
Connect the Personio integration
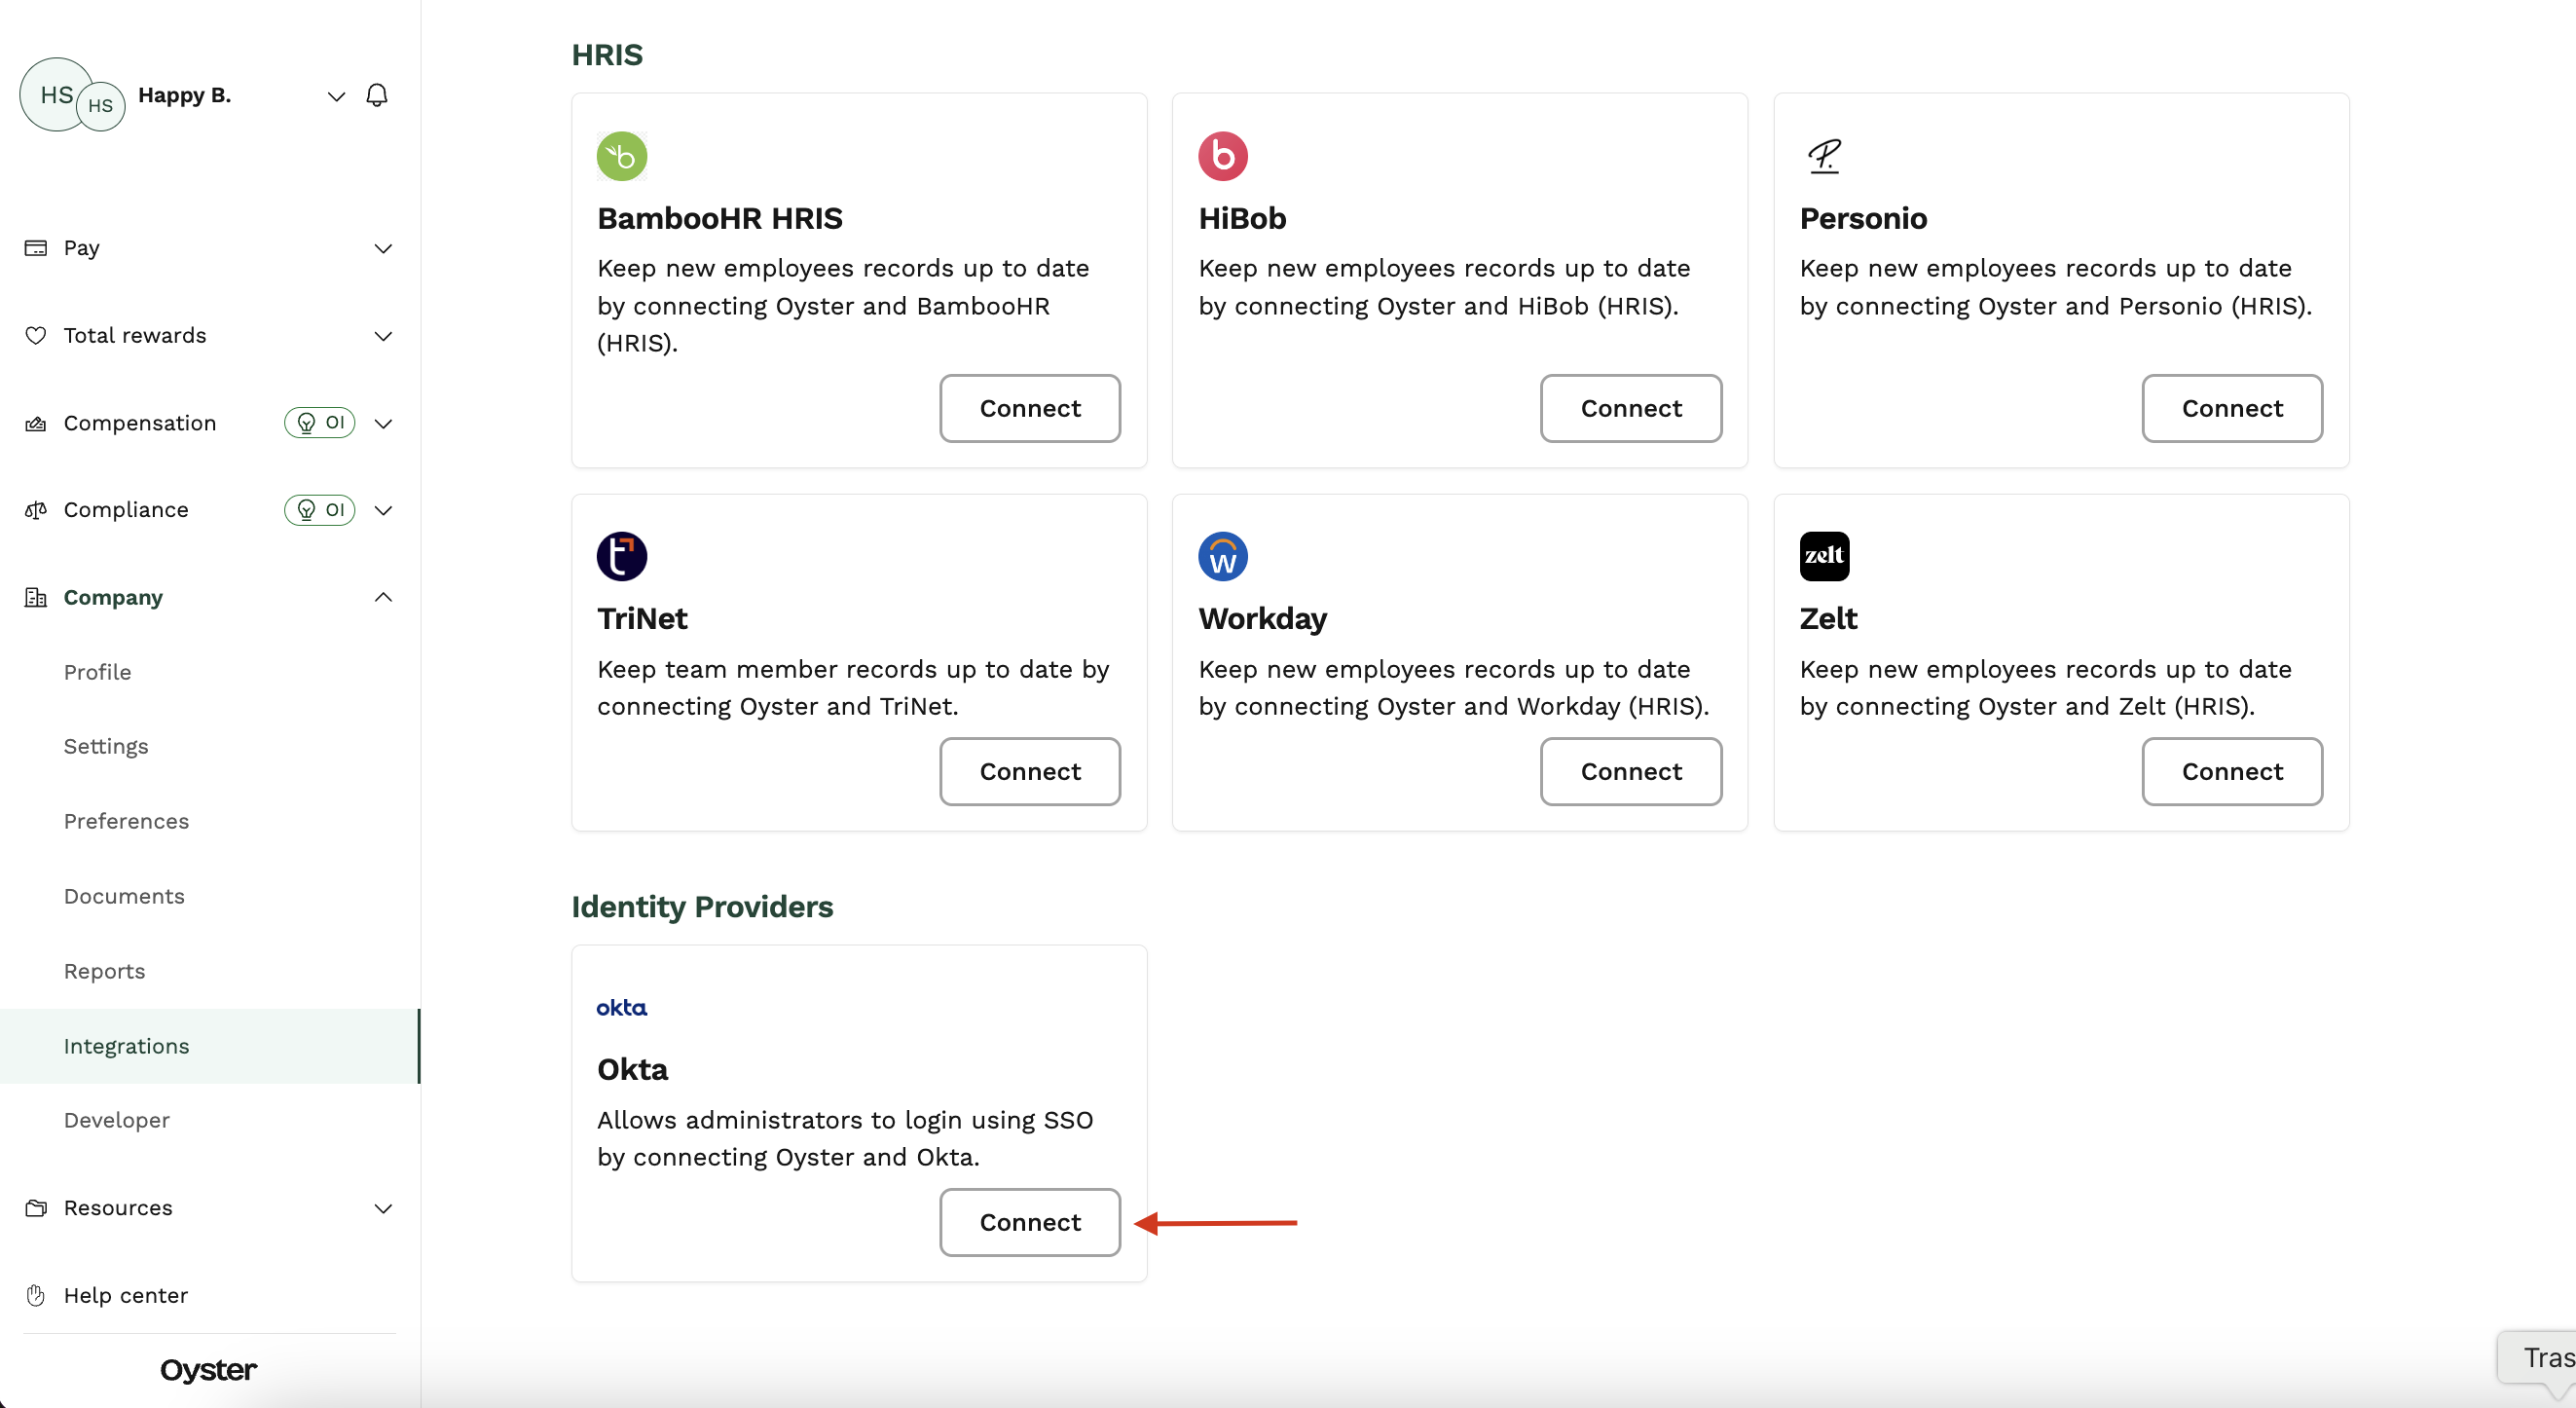pyautogui.click(x=2232, y=408)
